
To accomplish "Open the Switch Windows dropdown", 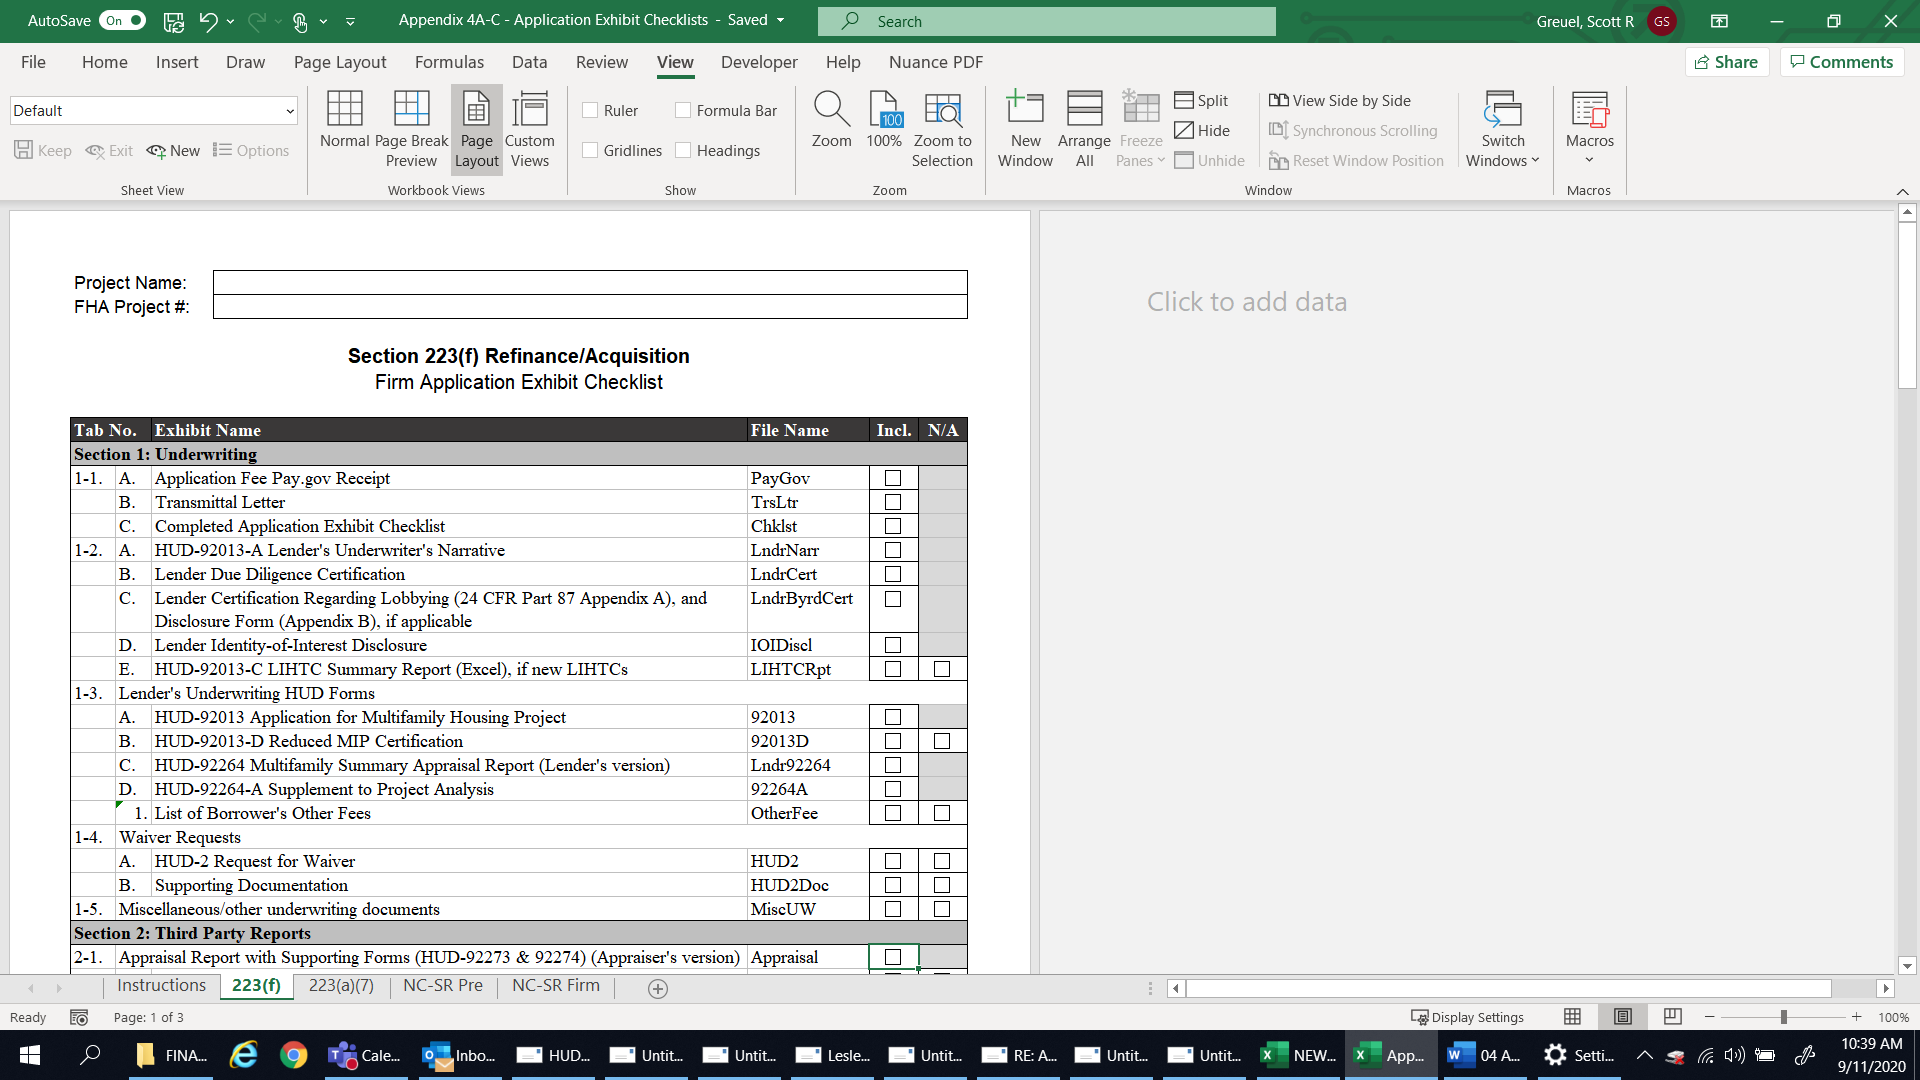I will click(1502, 128).
